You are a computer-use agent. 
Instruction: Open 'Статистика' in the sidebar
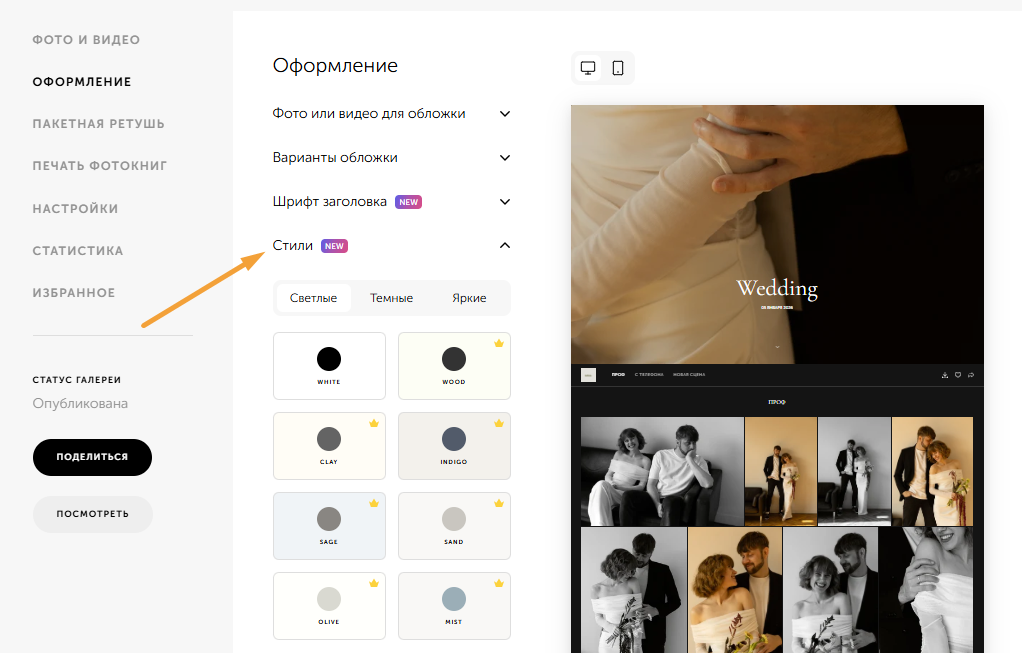click(78, 251)
